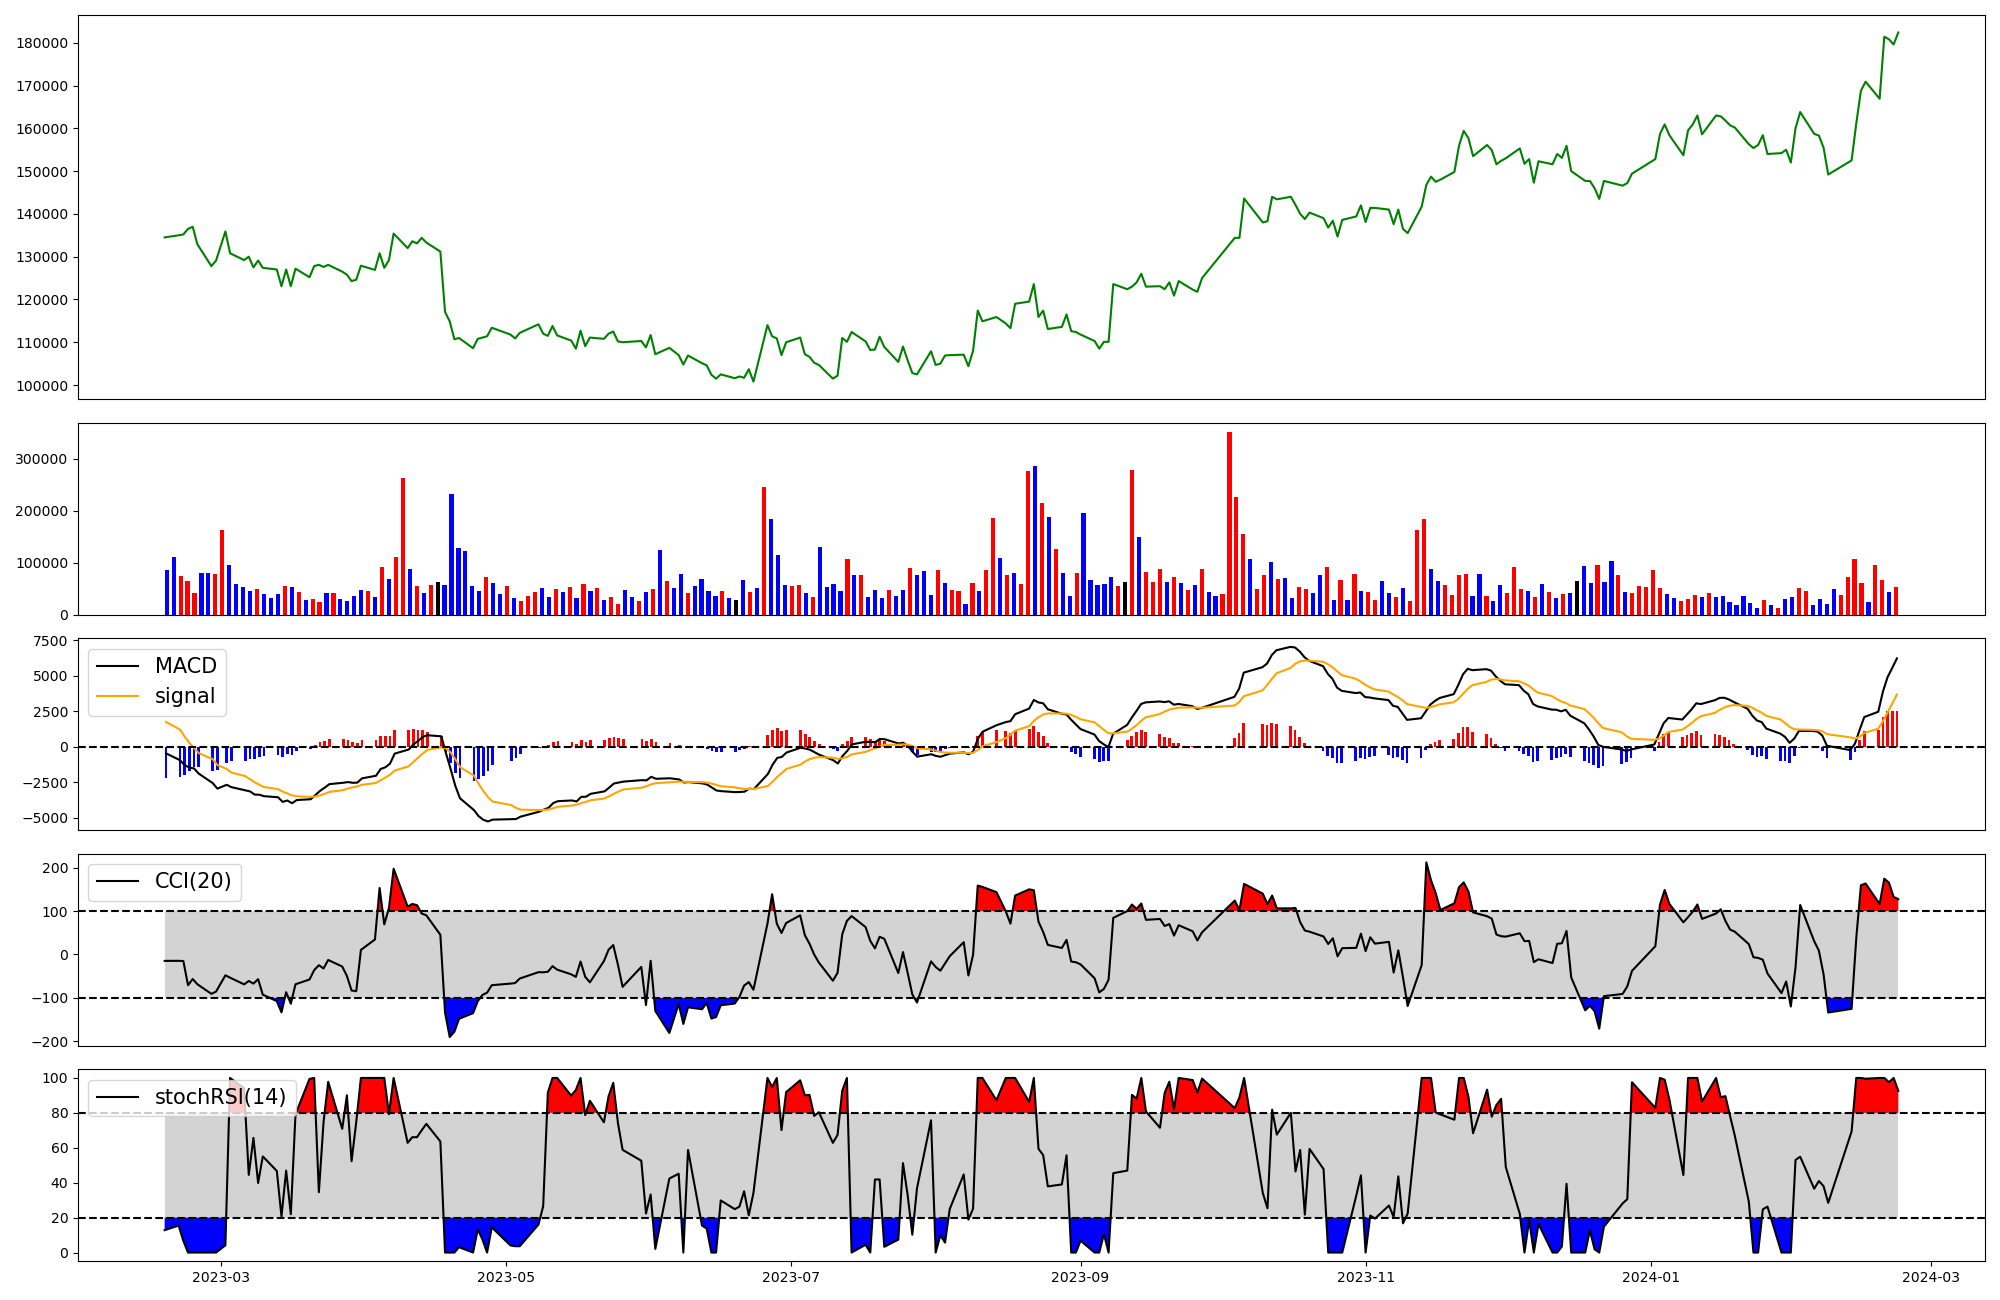Click the 2023-09 date tick label
Screen dimensions: 2000x1300
(1081, 1277)
